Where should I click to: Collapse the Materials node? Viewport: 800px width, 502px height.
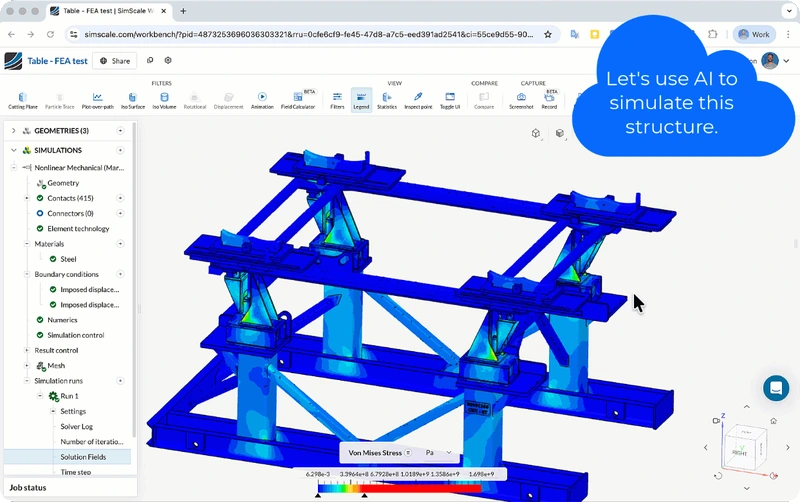tap(27, 244)
